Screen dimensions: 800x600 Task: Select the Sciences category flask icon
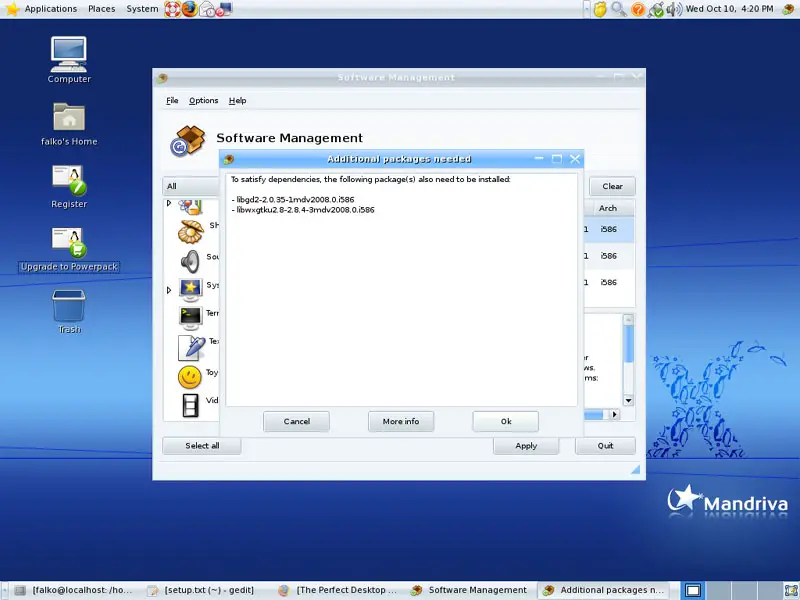coord(190,207)
